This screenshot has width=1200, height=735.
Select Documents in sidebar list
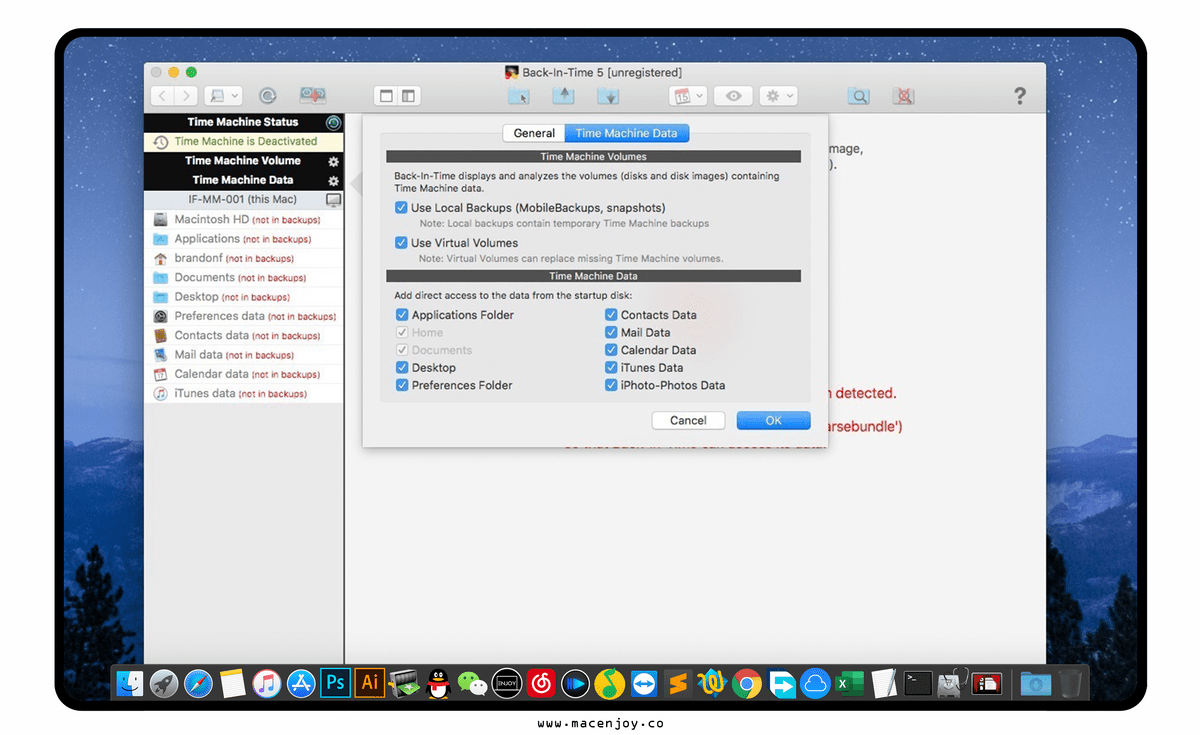pyautogui.click(x=244, y=278)
